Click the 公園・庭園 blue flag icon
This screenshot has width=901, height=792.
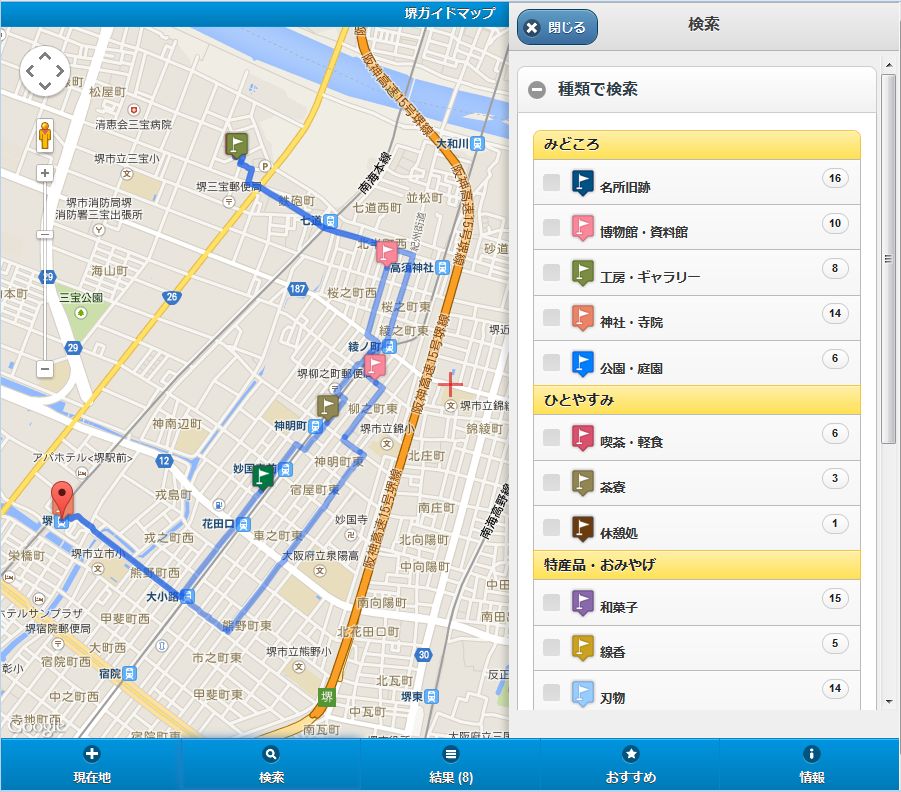582,363
